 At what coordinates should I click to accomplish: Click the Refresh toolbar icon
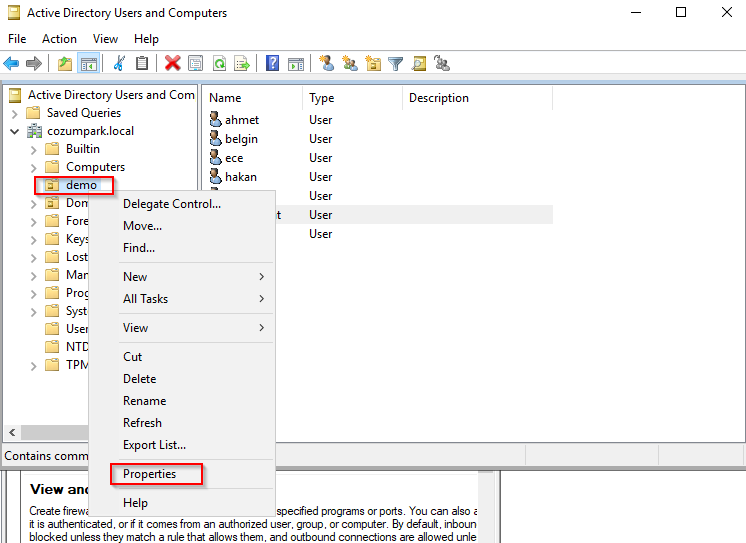(219, 63)
